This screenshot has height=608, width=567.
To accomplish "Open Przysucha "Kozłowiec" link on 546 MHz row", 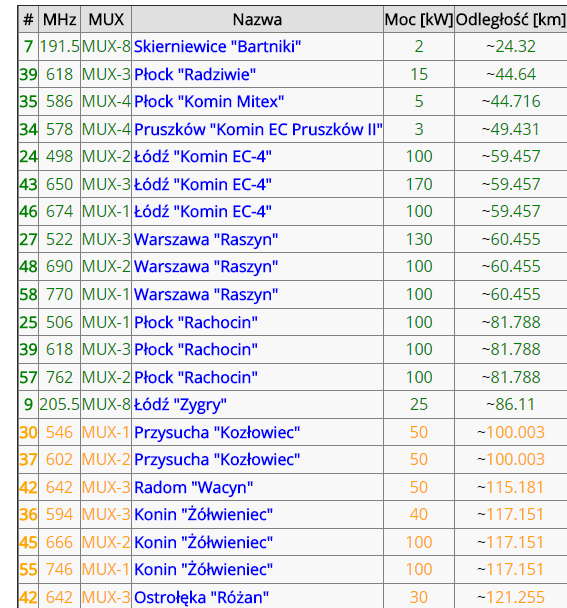I will click(217, 433).
